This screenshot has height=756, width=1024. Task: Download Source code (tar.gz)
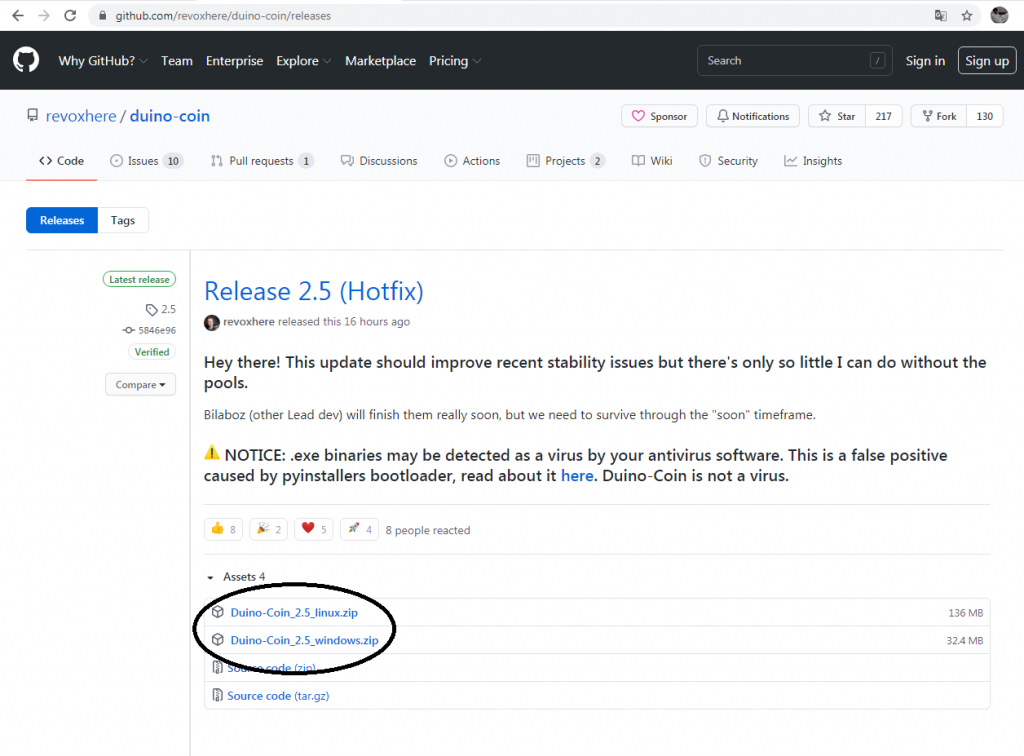coord(278,696)
